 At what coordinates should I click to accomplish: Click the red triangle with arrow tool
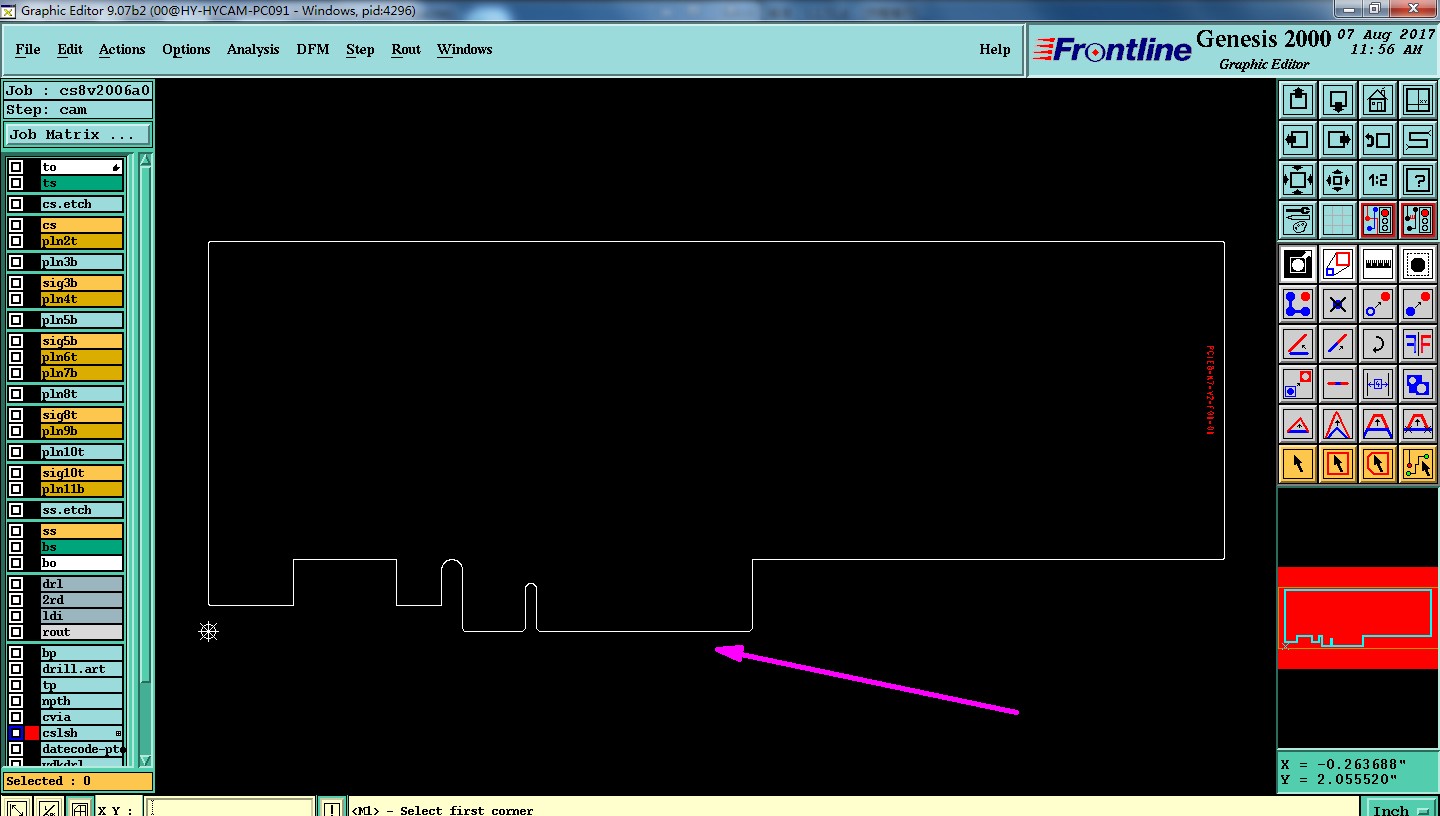[x=1298, y=424]
